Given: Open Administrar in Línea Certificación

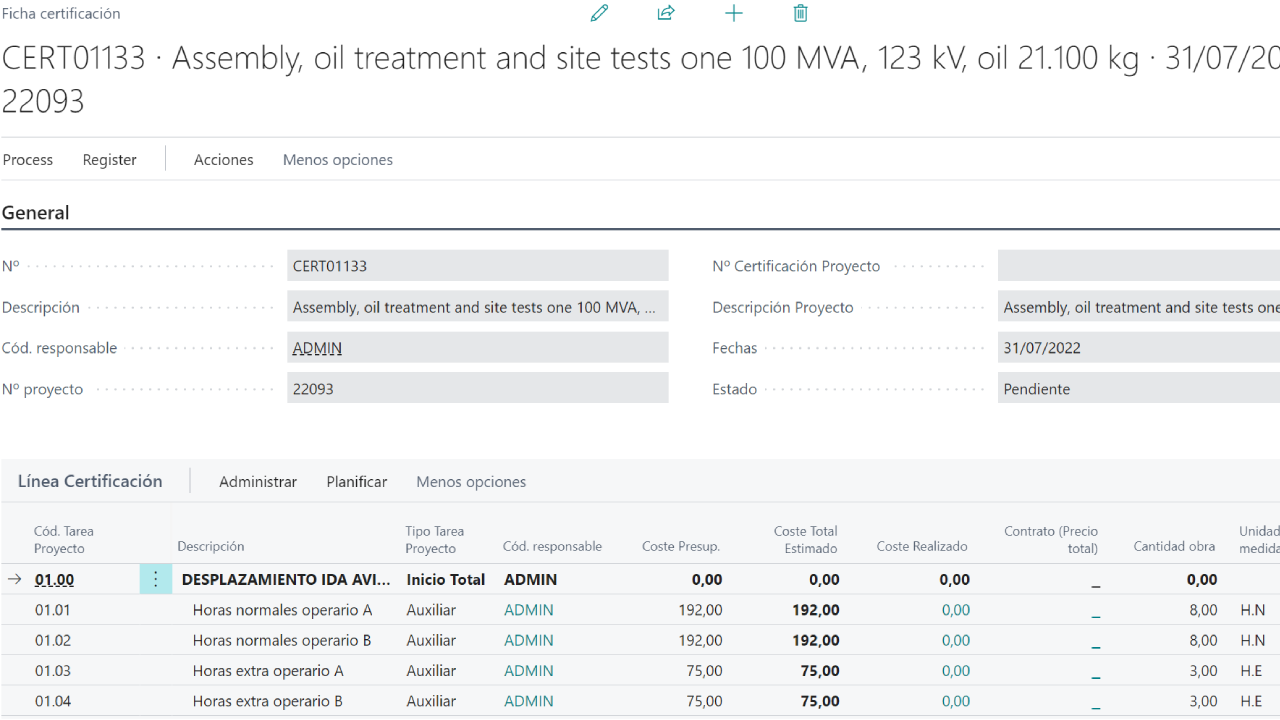Looking at the screenshot, I should [258, 482].
